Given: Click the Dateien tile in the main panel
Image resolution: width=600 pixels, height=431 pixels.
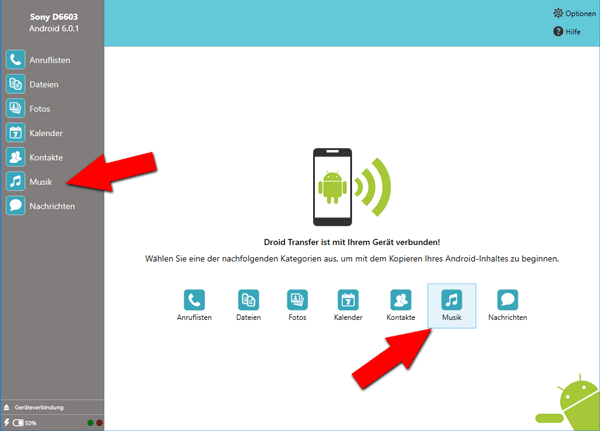Looking at the screenshot, I should click(x=248, y=305).
